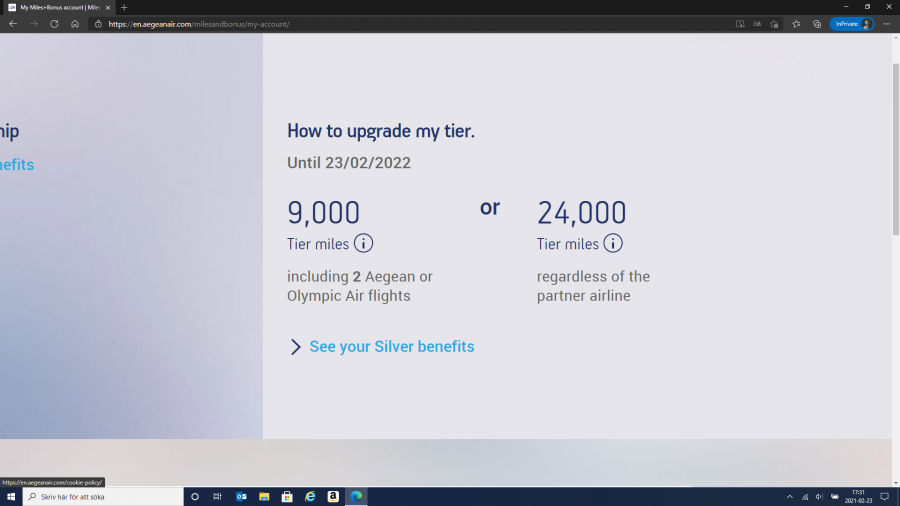Screen dimensions: 900x506
Task: Expand the chevron before See your Silver benefits
Action: tap(296, 347)
